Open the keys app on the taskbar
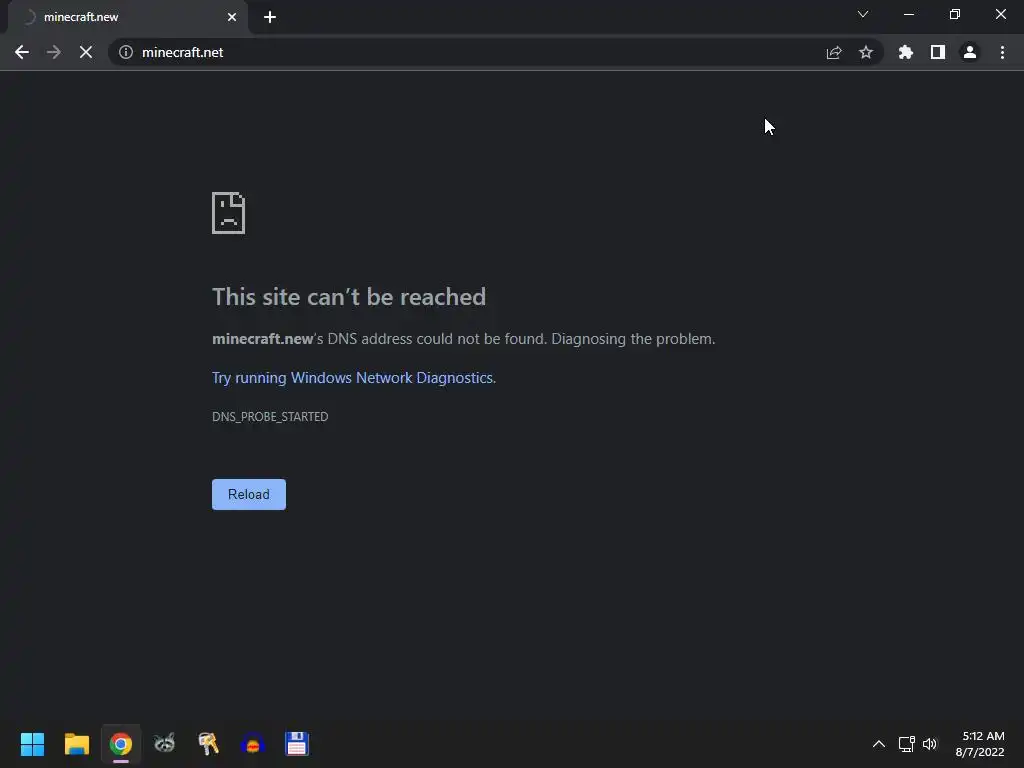The height and width of the screenshot is (768, 1024). pos(208,744)
